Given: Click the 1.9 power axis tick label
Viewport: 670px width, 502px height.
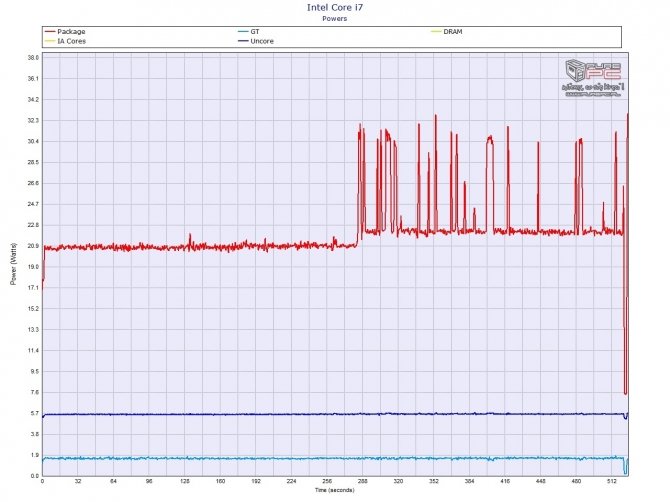Looking at the screenshot, I should click(x=35, y=455).
